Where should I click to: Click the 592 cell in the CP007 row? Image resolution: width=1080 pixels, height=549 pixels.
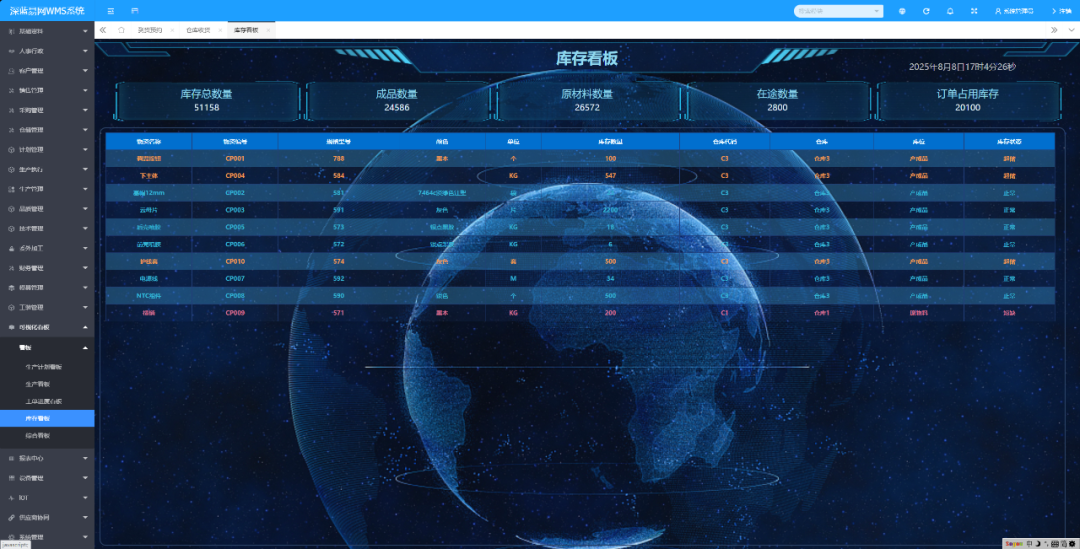pos(338,278)
